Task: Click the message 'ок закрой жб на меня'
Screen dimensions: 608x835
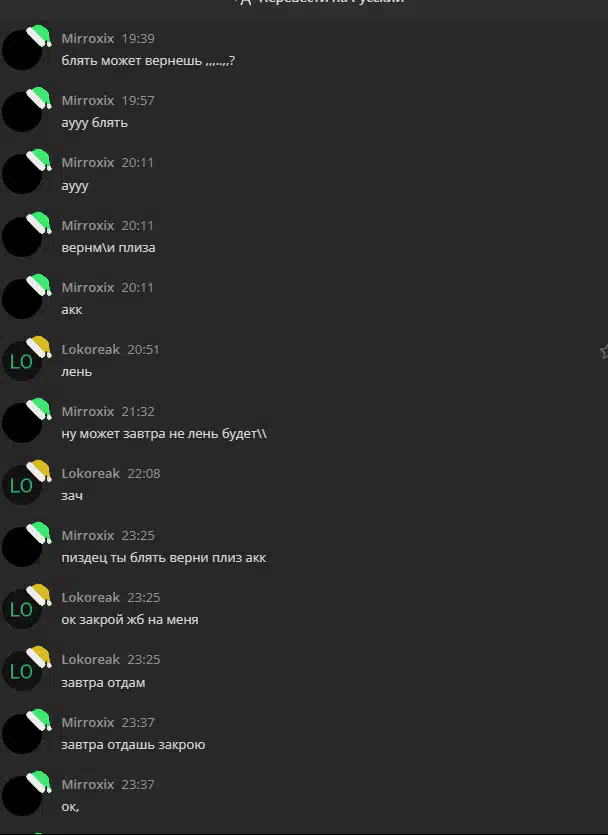Action: point(130,620)
